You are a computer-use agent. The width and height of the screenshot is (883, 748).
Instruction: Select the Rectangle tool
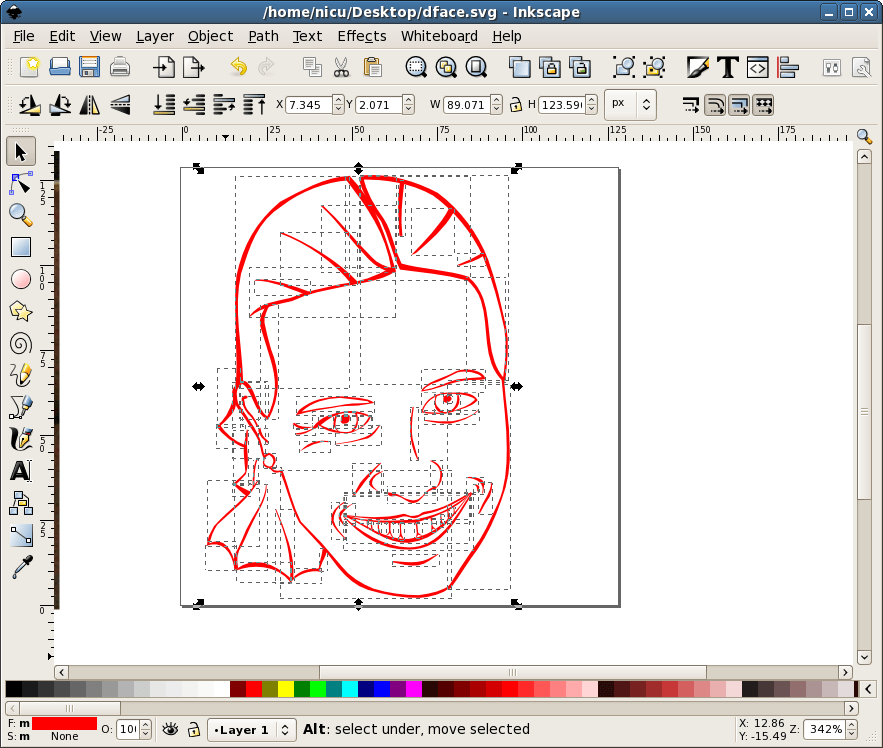click(20, 247)
